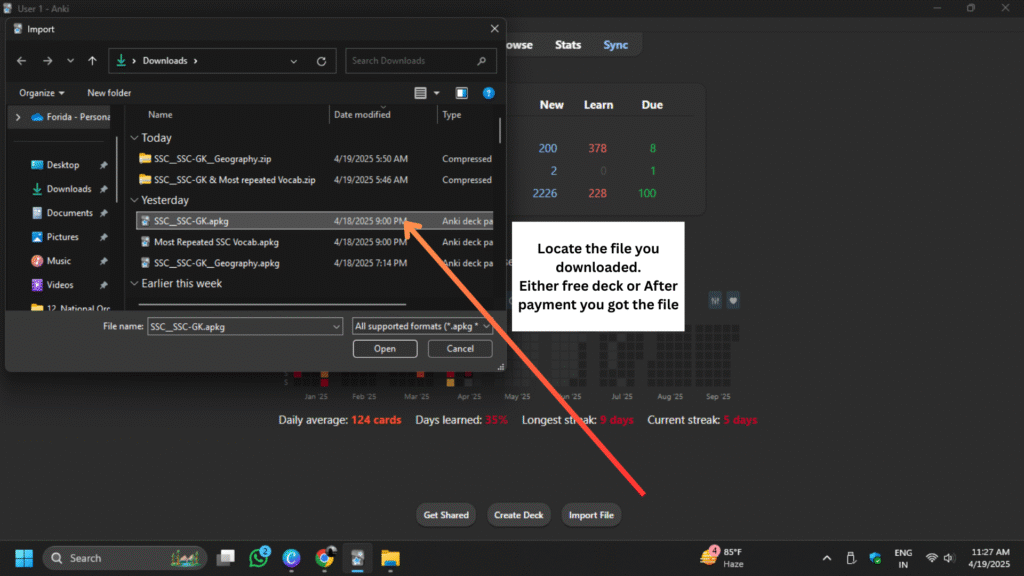Screen dimensions: 1024x576
Task: Sort files by the Type column
Action: click(x=451, y=114)
